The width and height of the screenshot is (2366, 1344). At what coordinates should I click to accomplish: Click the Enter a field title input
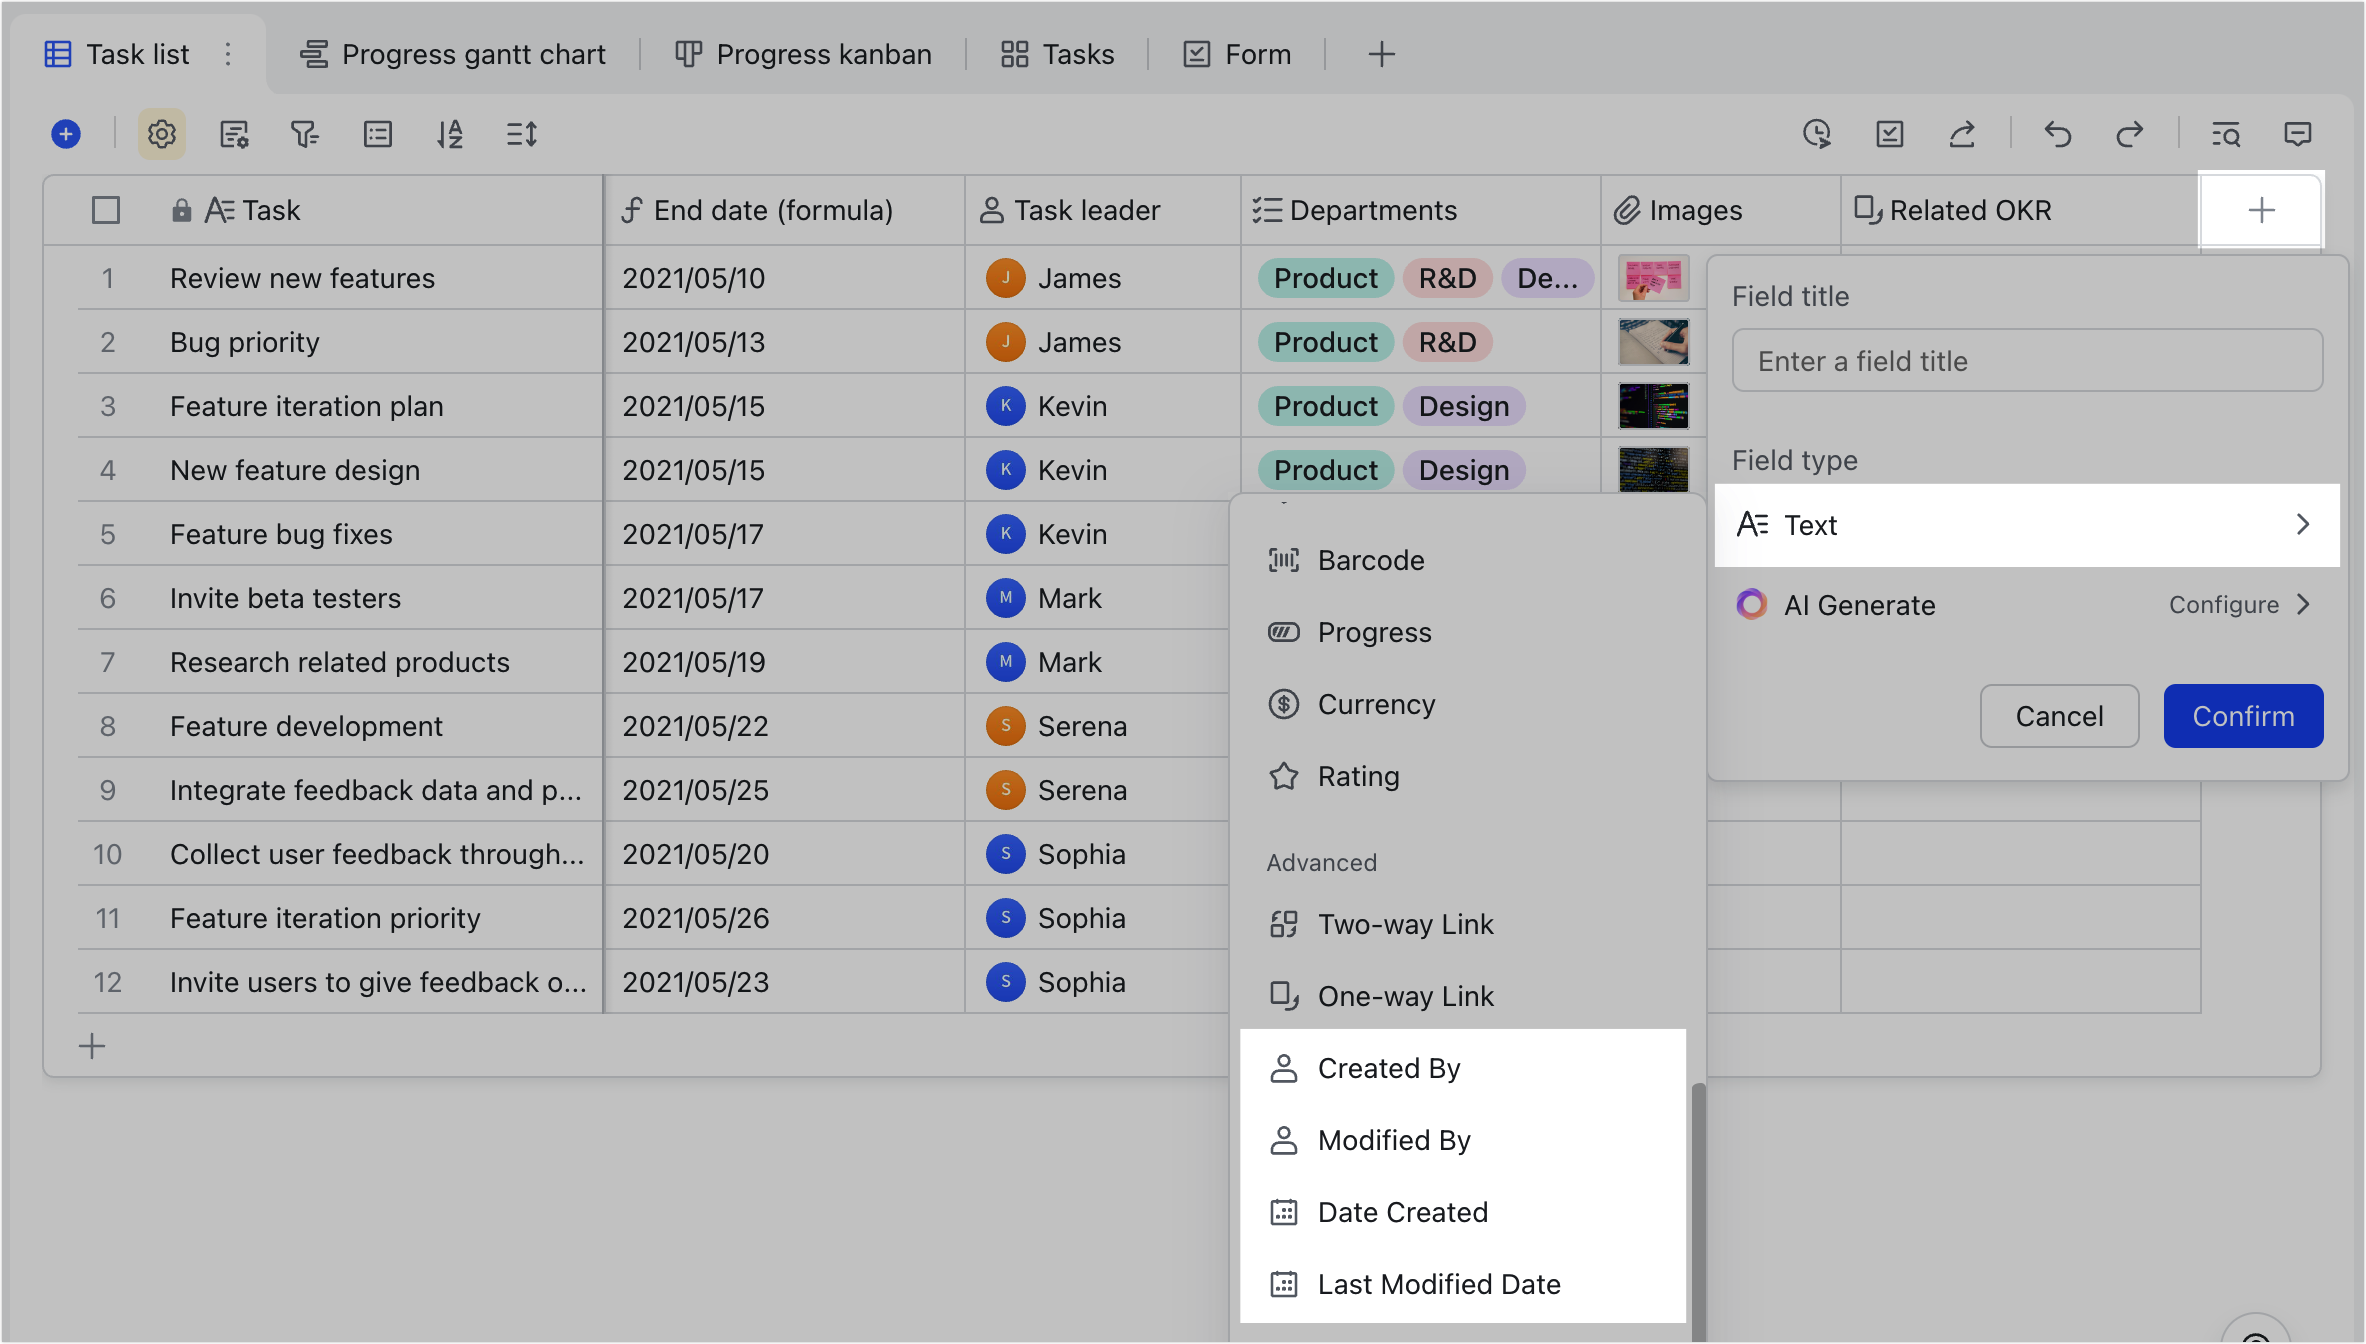tap(2026, 360)
